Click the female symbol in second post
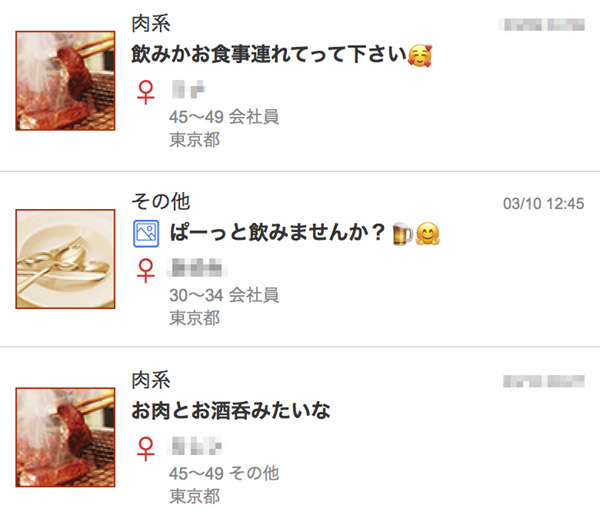This screenshot has width=600, height=515. [145, 270]
